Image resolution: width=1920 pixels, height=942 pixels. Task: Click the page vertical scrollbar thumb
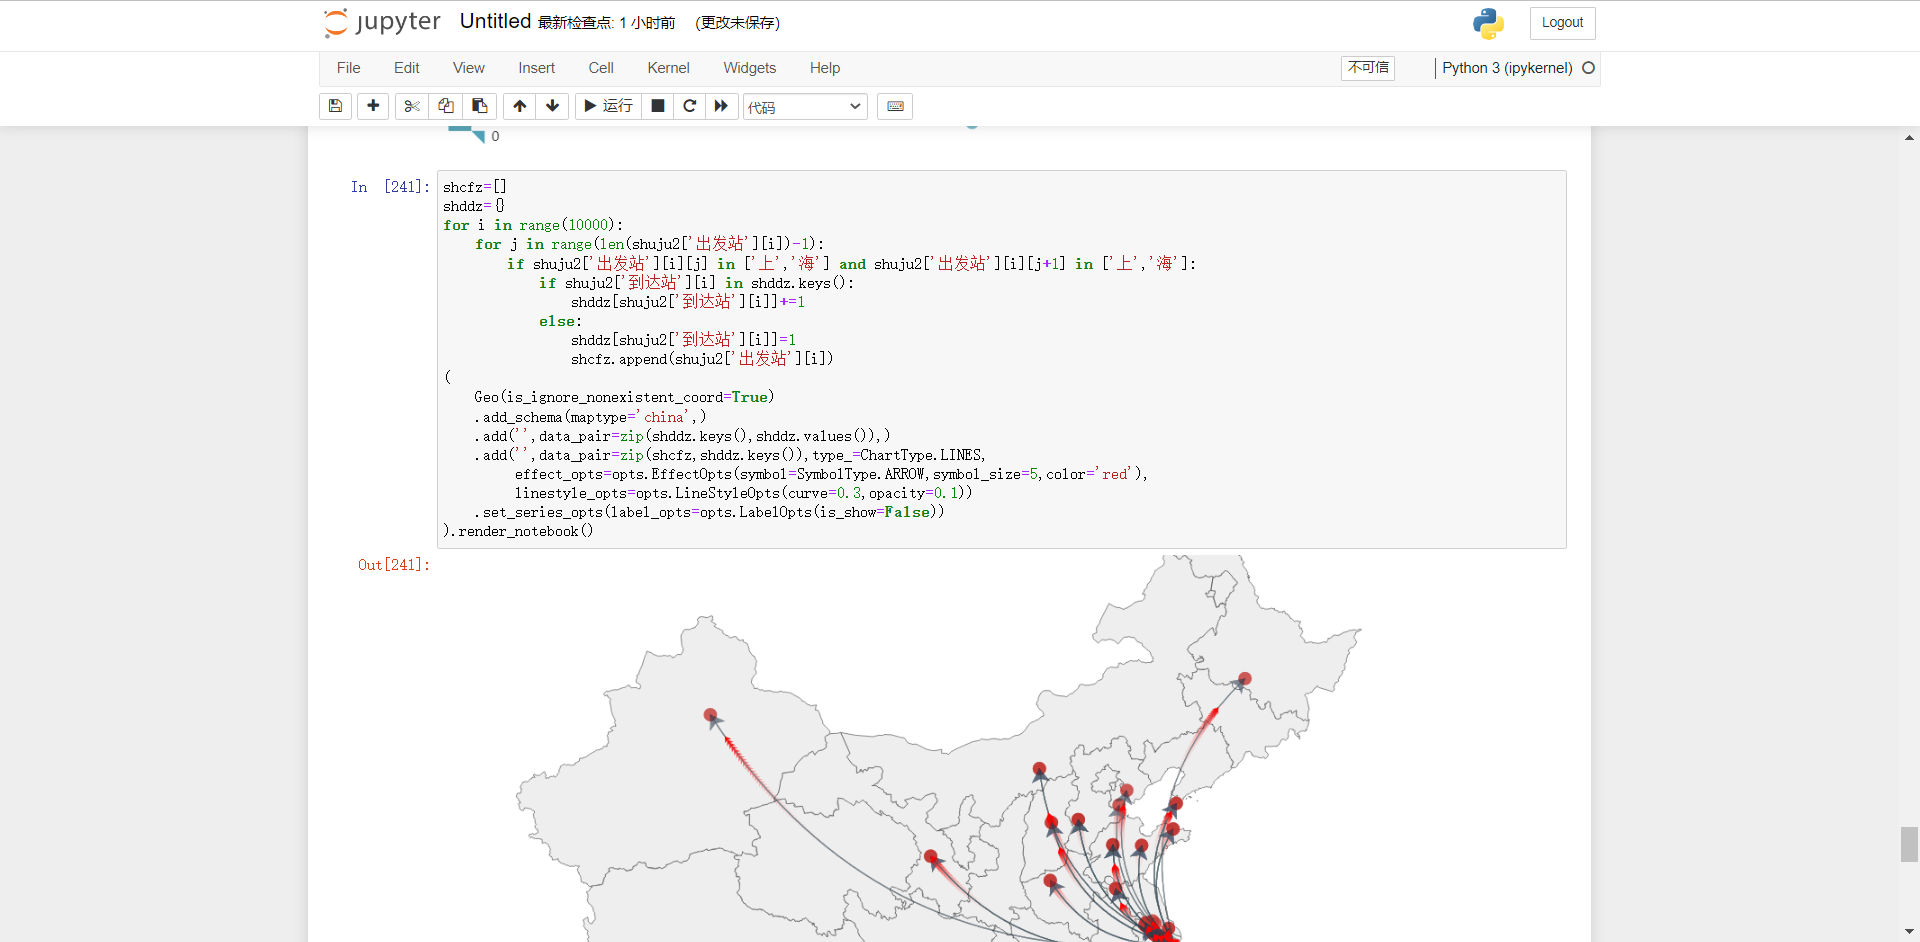point(1909,844)
